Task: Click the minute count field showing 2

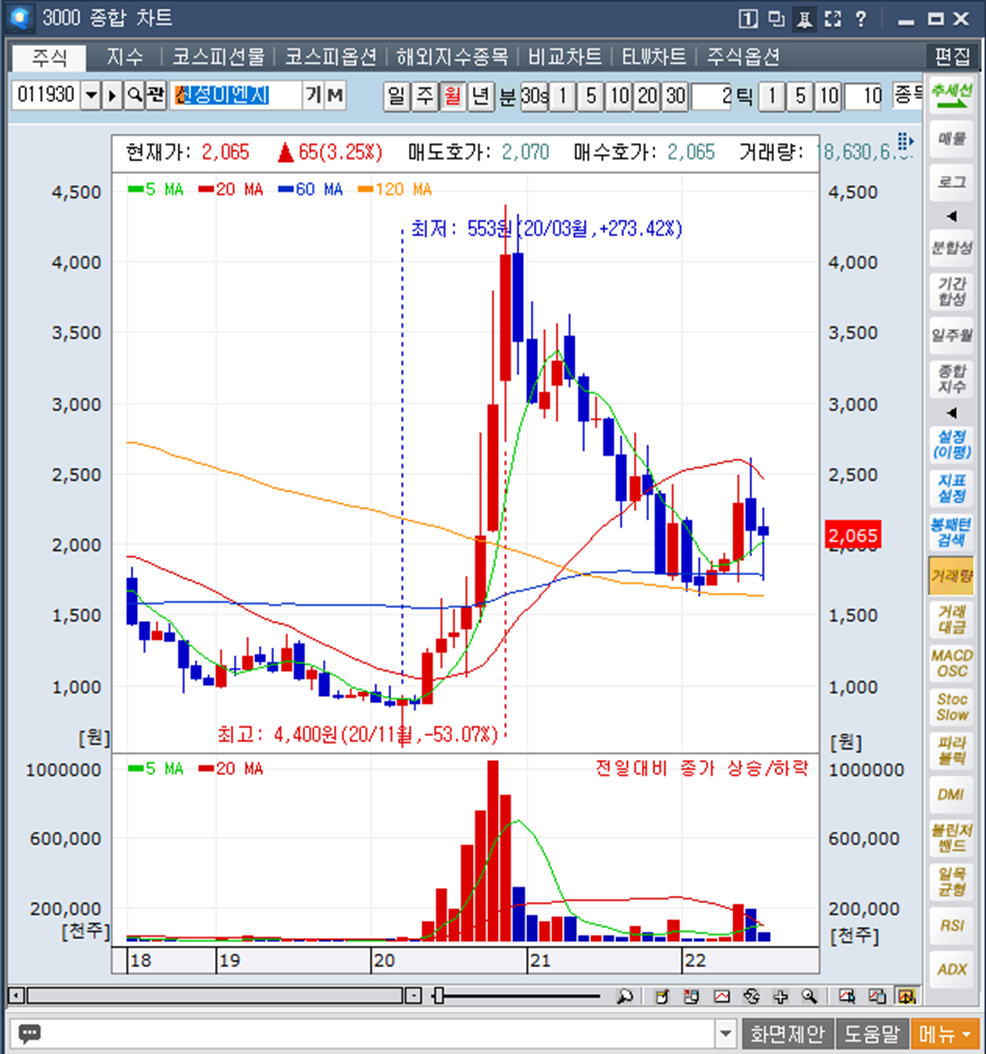Action: click(x=711, y=96)
